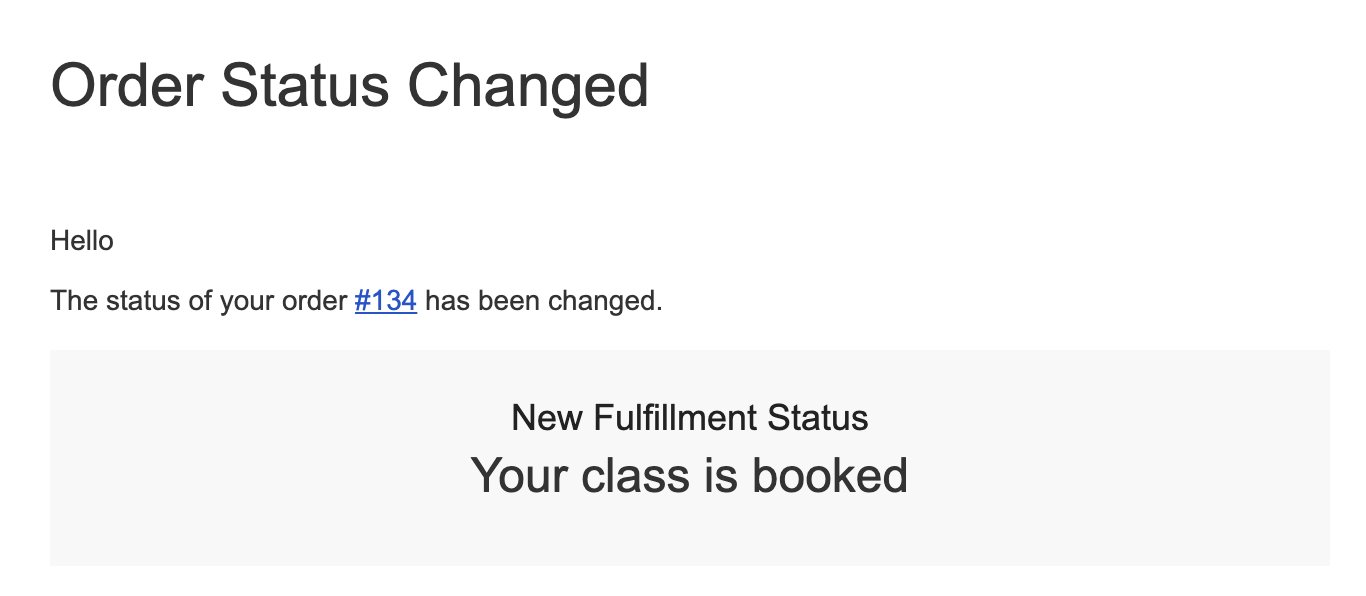1366x596 pixels.
Task: Click the word "booked" in the status message
Action: coord(830,475)
